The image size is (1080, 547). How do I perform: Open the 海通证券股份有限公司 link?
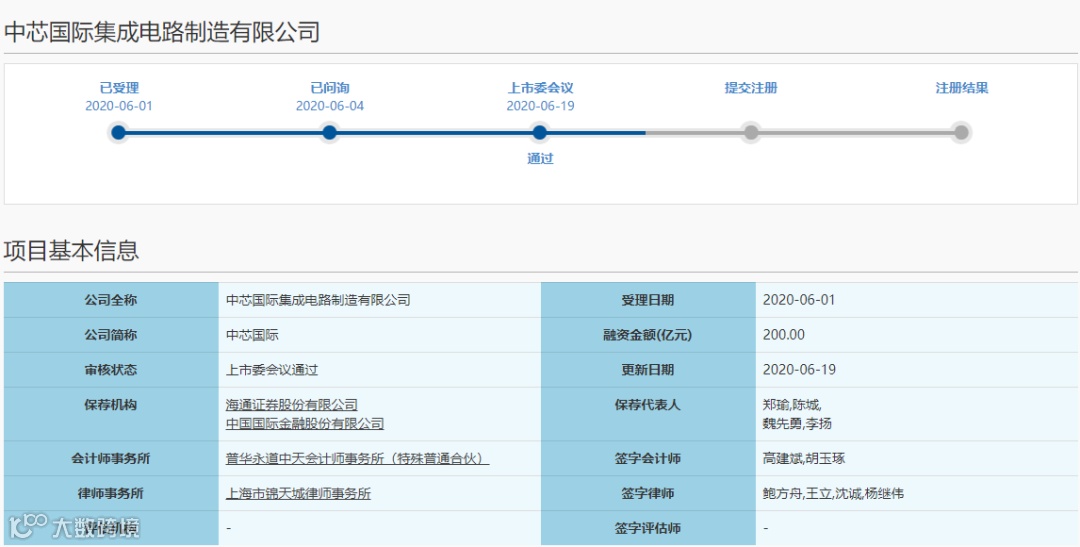point(291,405)
